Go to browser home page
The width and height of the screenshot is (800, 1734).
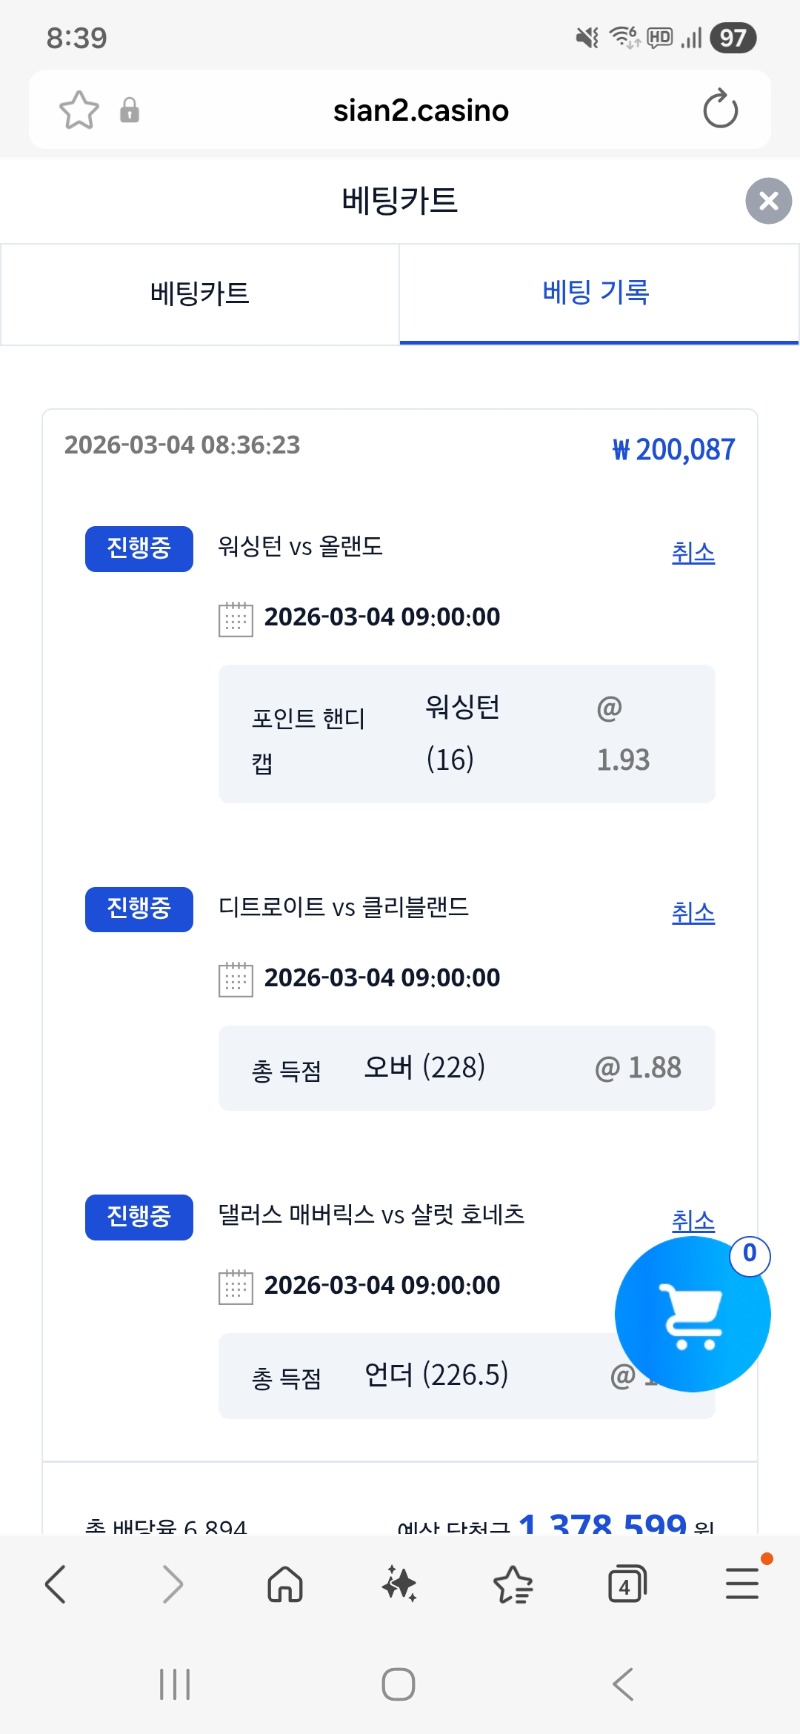point(285,1584)
